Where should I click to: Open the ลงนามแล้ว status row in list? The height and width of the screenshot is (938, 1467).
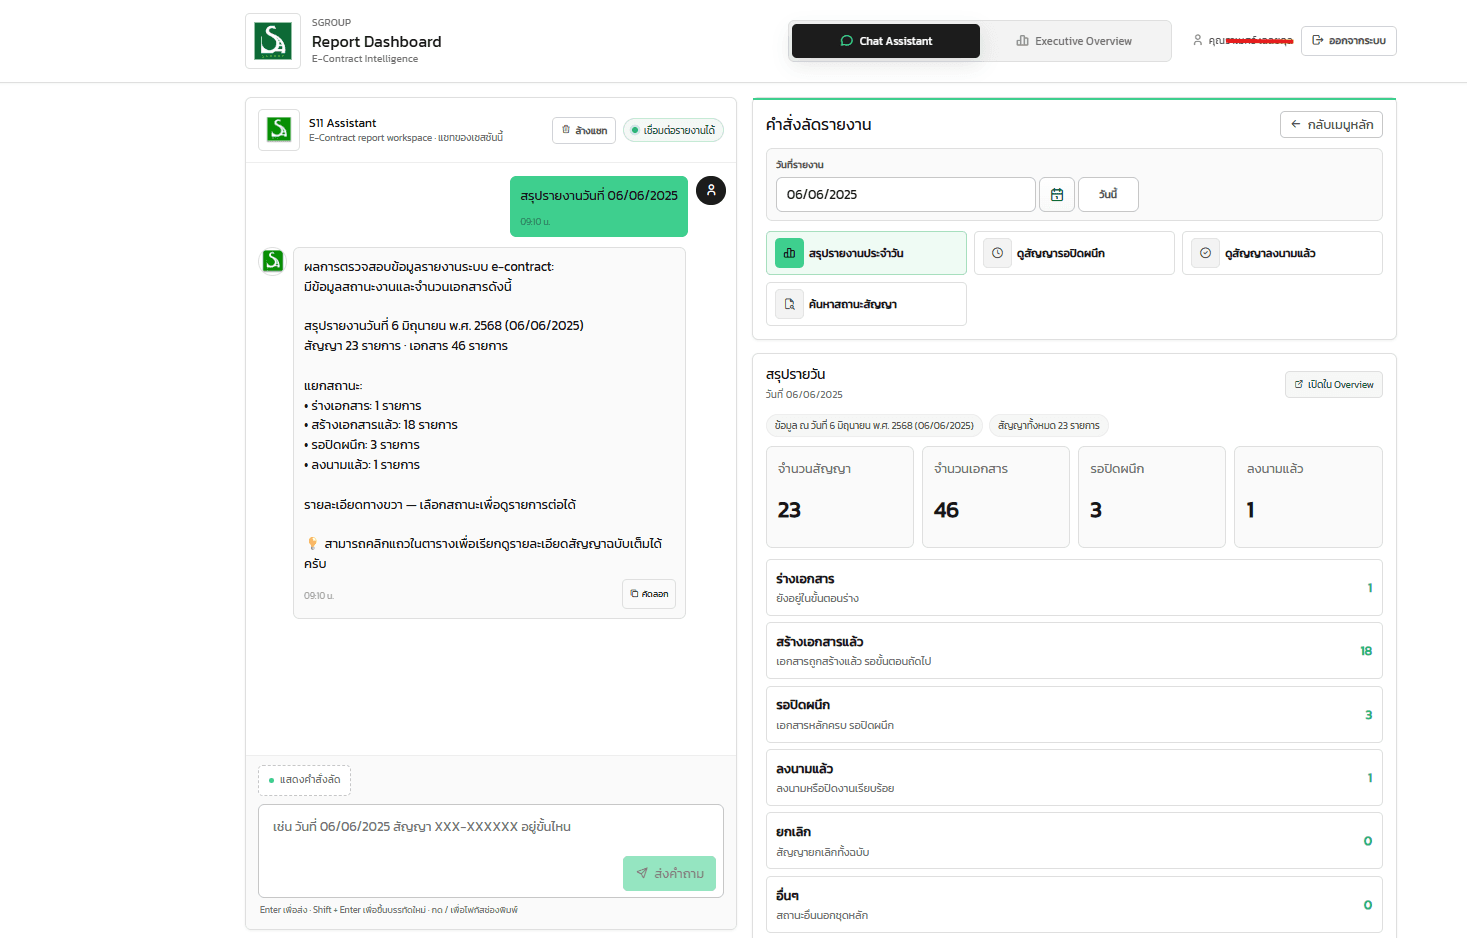coord(1074,778)
